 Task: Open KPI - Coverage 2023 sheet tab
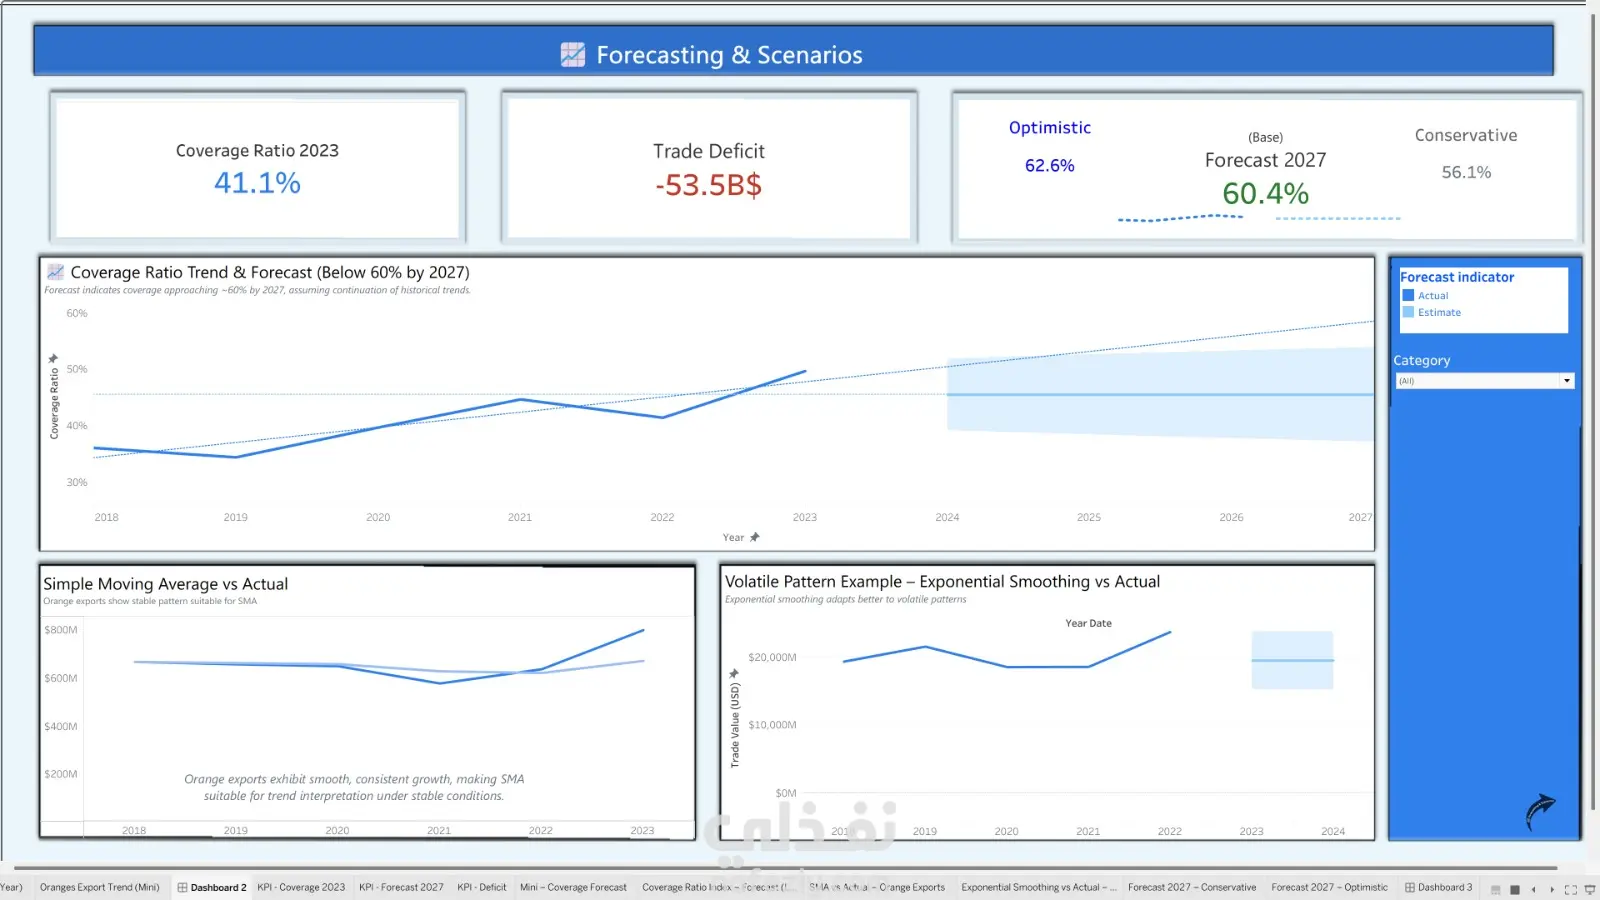(301, 887)
